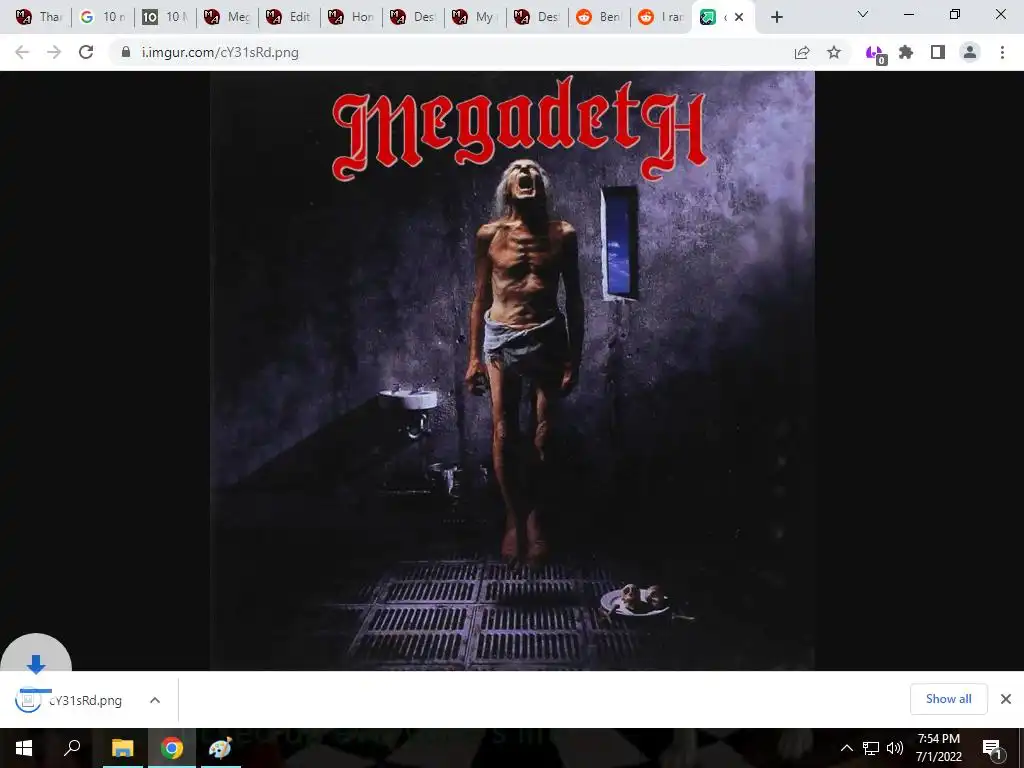Screen dimensions: 1024x768
Task: Show all downloads
Action: tap(948, 699)
